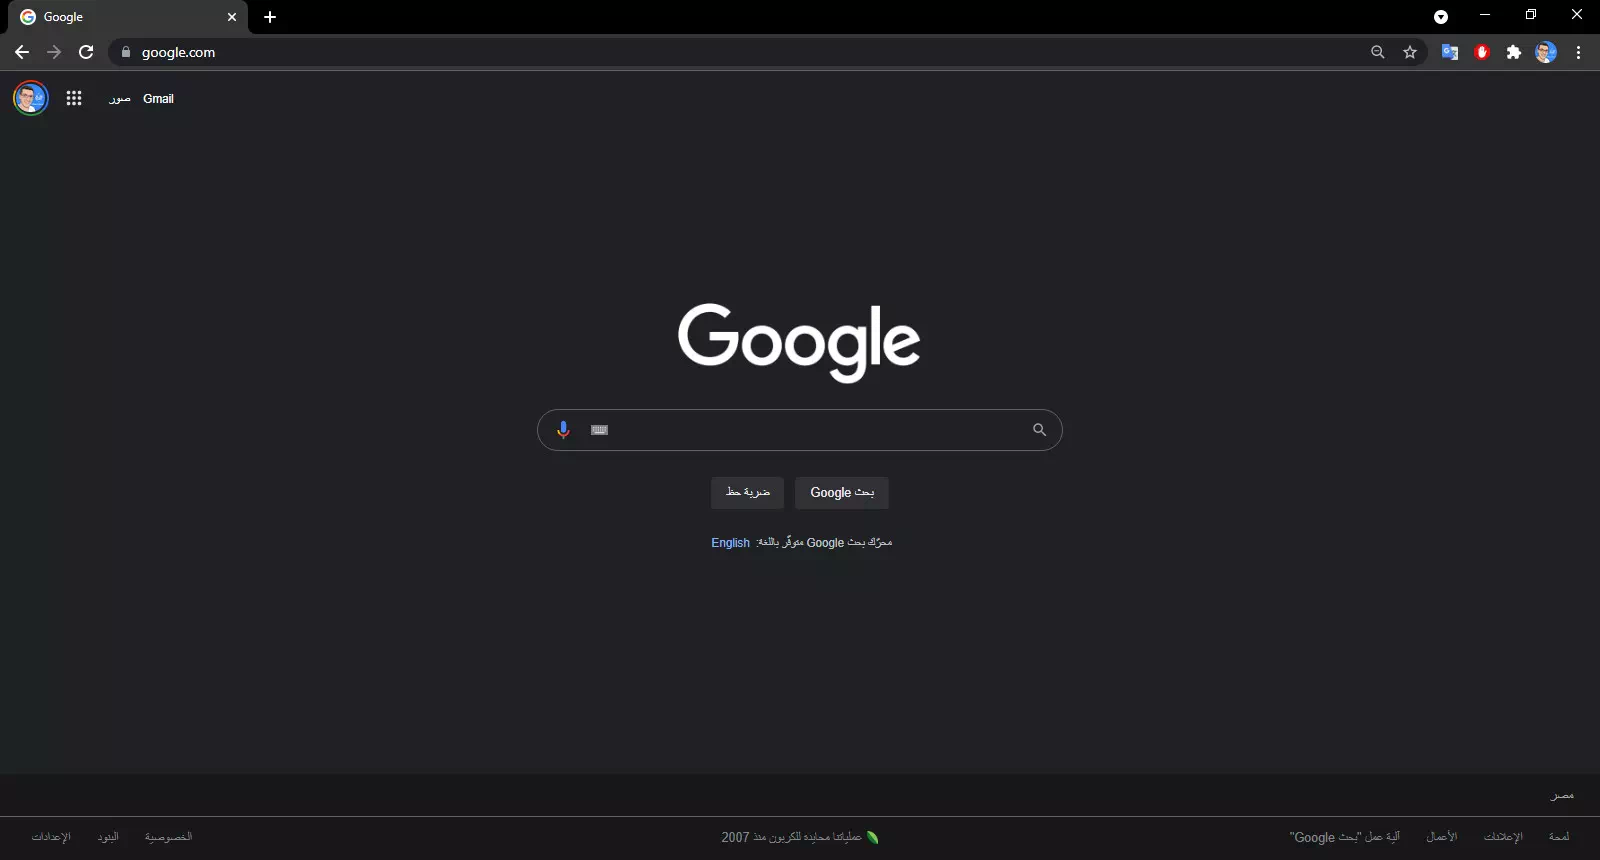This screenshot has height=860, width=1600.
Task: Minimize the Chrome window
Action: [x=1485, y=15]
